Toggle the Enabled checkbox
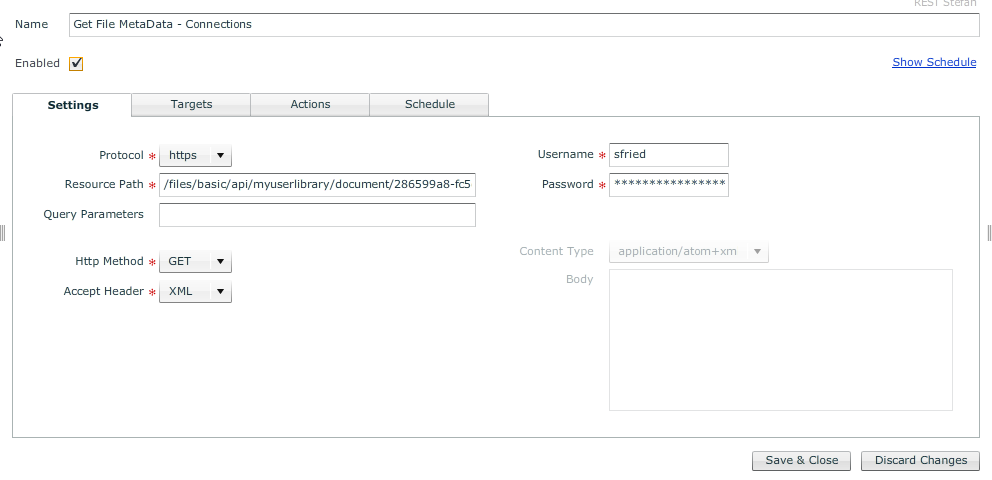 pos(76,64)
